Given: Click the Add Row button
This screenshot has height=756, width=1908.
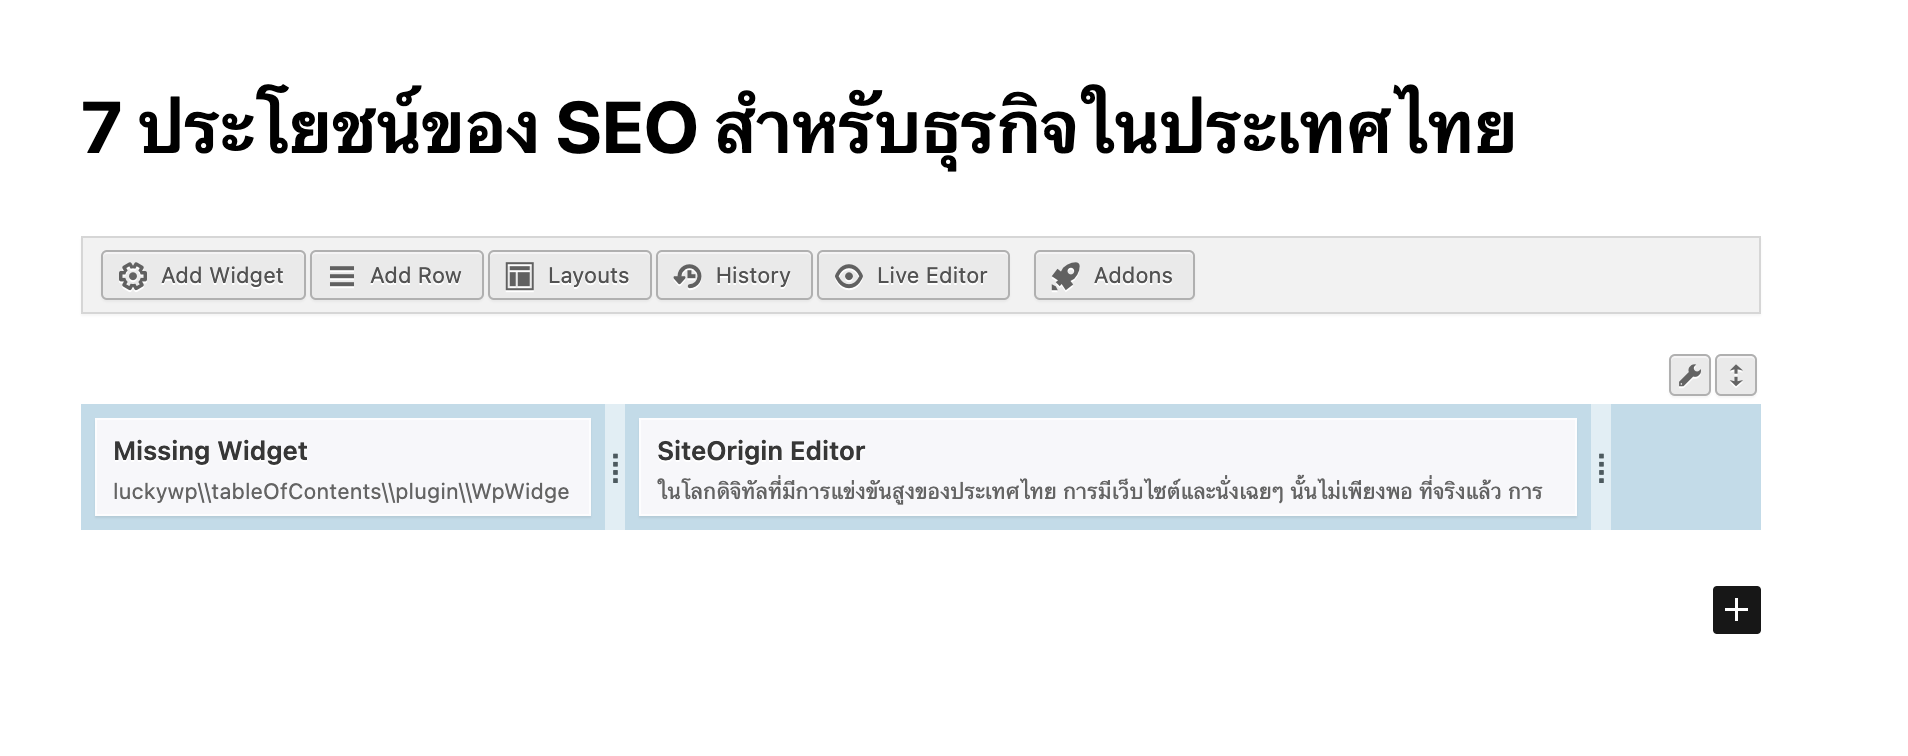Looking at the screenshot, I should pos(397,275).
